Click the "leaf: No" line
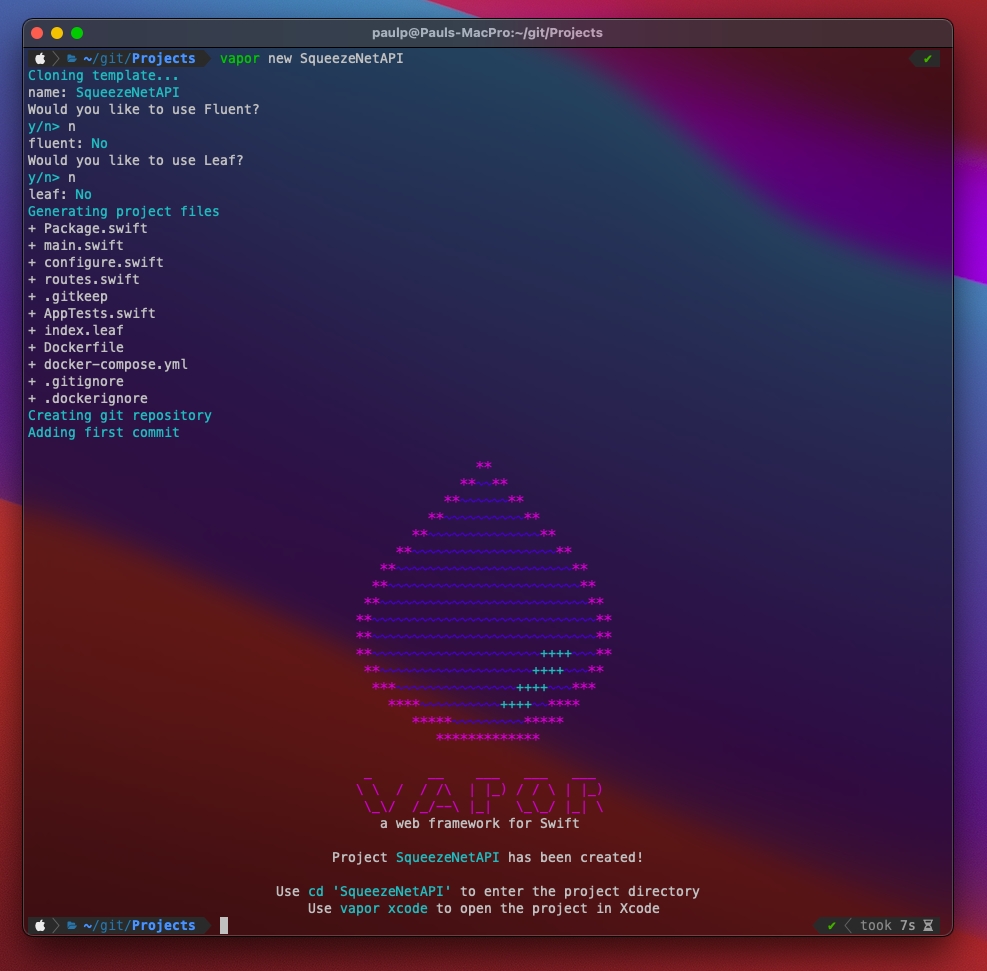Viewport: 987px width, 971px height. coord(60,194)
